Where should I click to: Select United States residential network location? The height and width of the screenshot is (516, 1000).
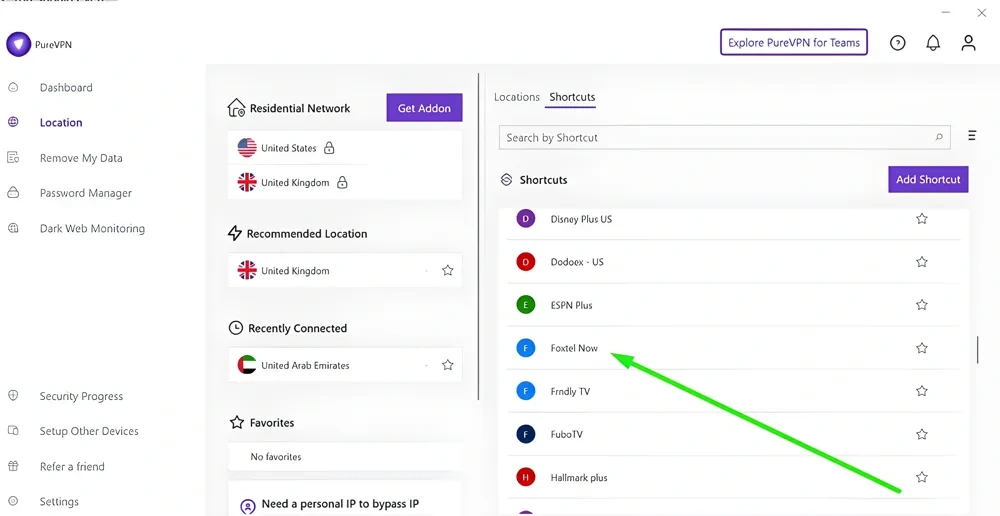(344, 148)
